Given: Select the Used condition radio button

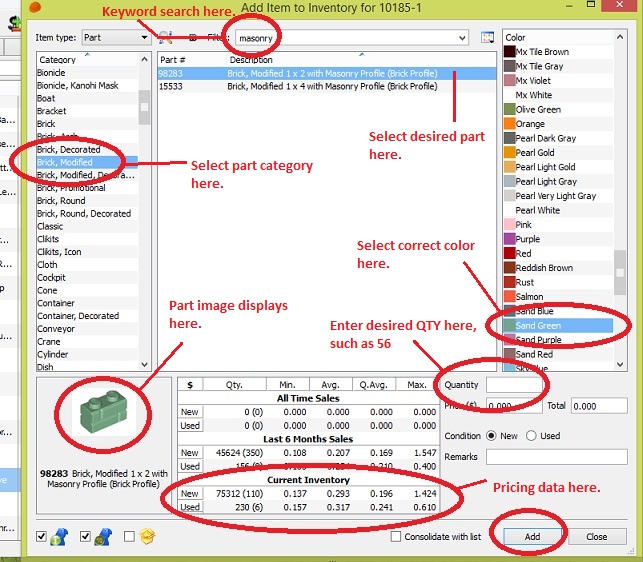Looking at the screenshot, I should (531, 436).
